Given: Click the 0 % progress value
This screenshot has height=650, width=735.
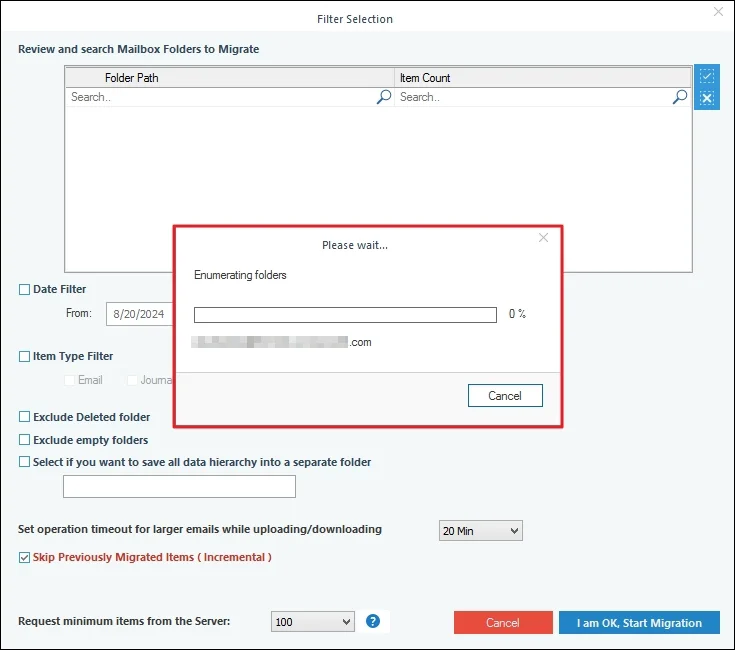Looking at the screenshot, I should [x=517, y=314].
